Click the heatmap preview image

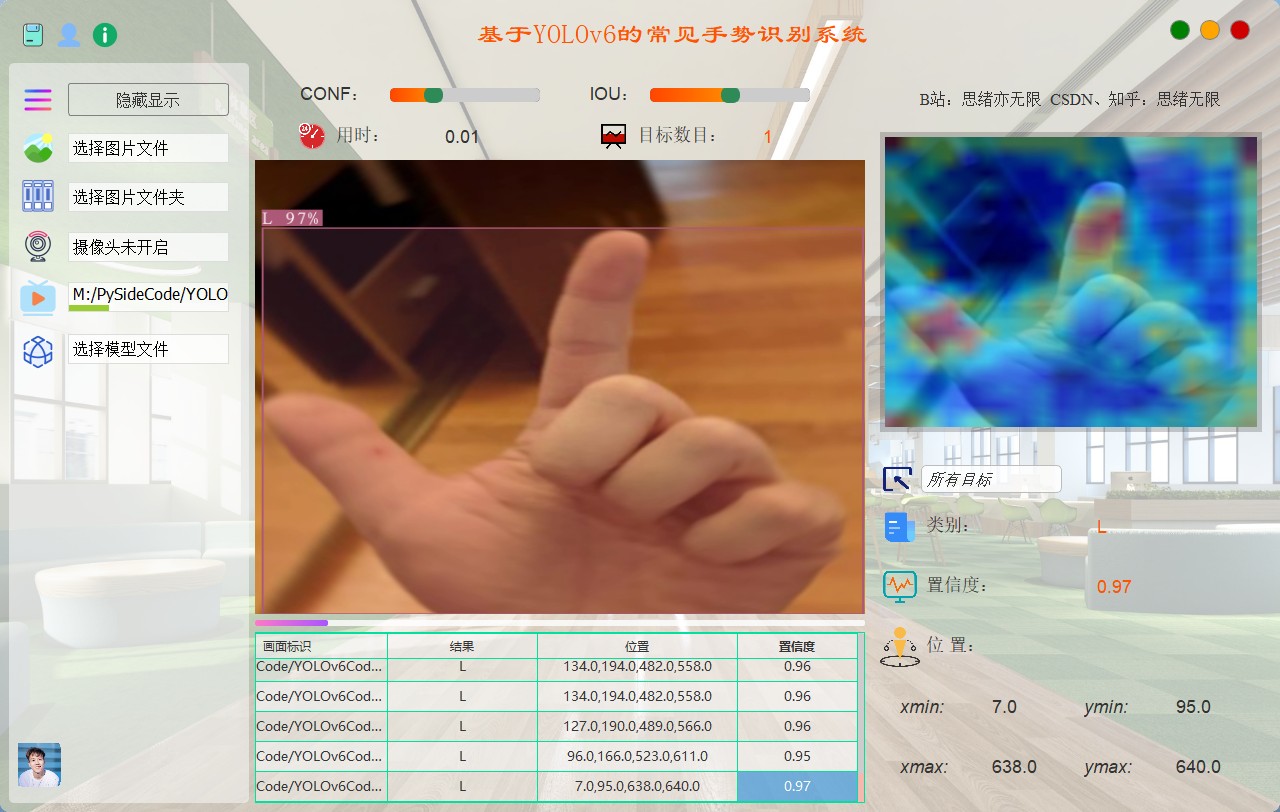click(1070, 282)
